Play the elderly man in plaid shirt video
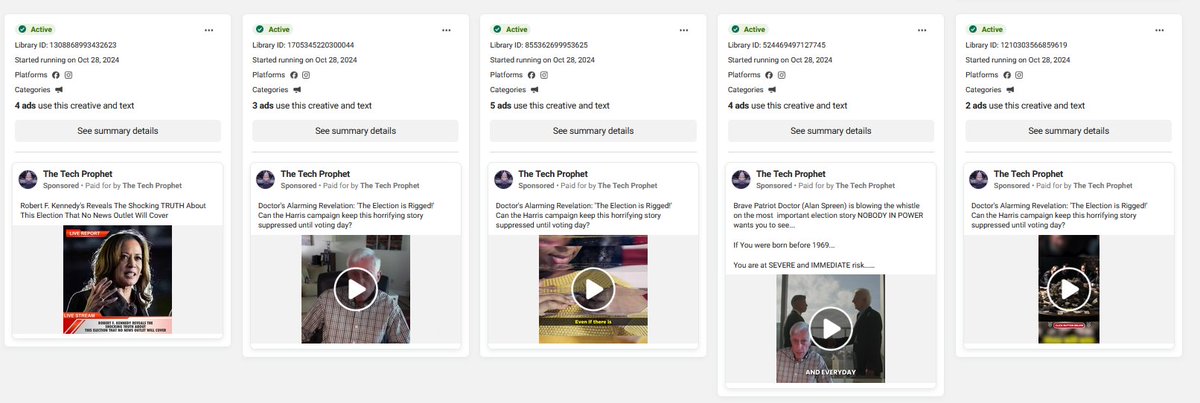Screen dimensions: 1200x403 pyautogui.click(x=356, y=289)
